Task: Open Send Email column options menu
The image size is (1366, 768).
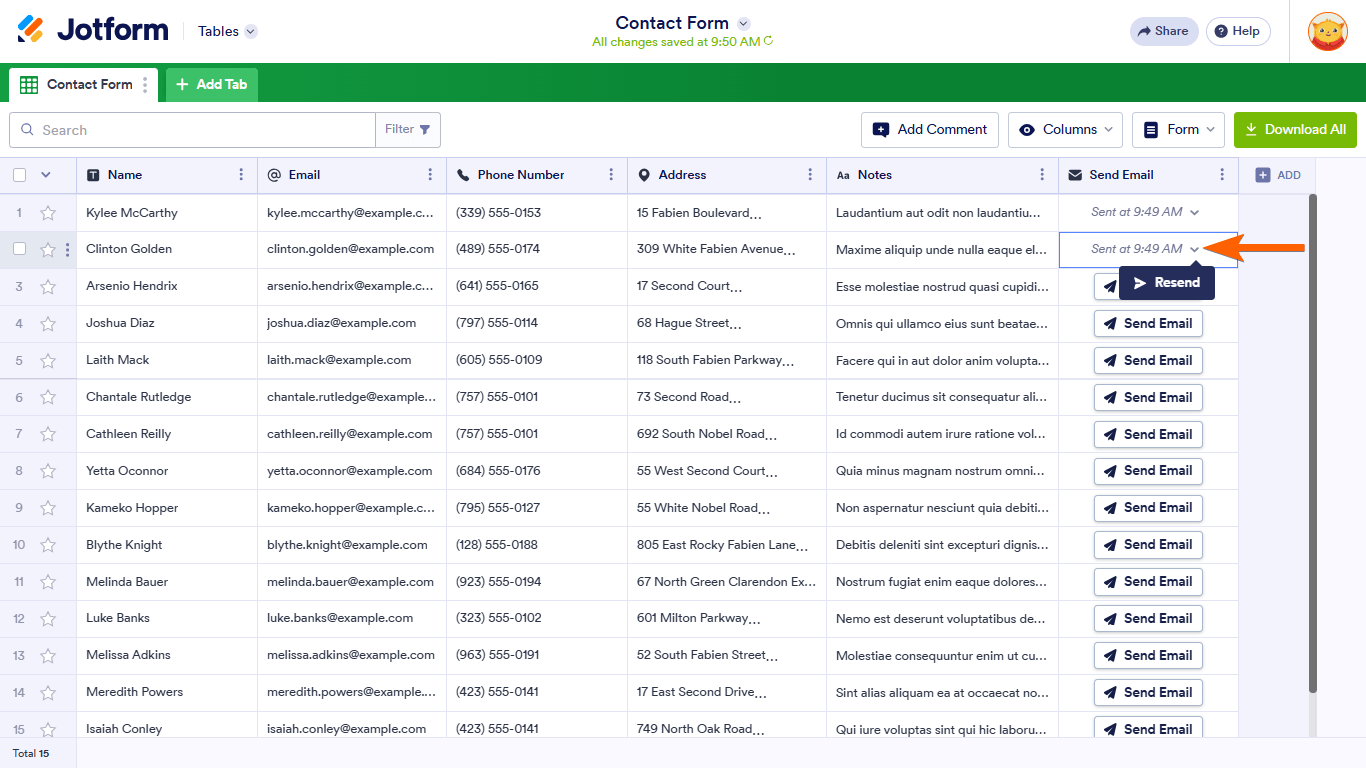Action: pyautogui.click(x=1222, y=175)
